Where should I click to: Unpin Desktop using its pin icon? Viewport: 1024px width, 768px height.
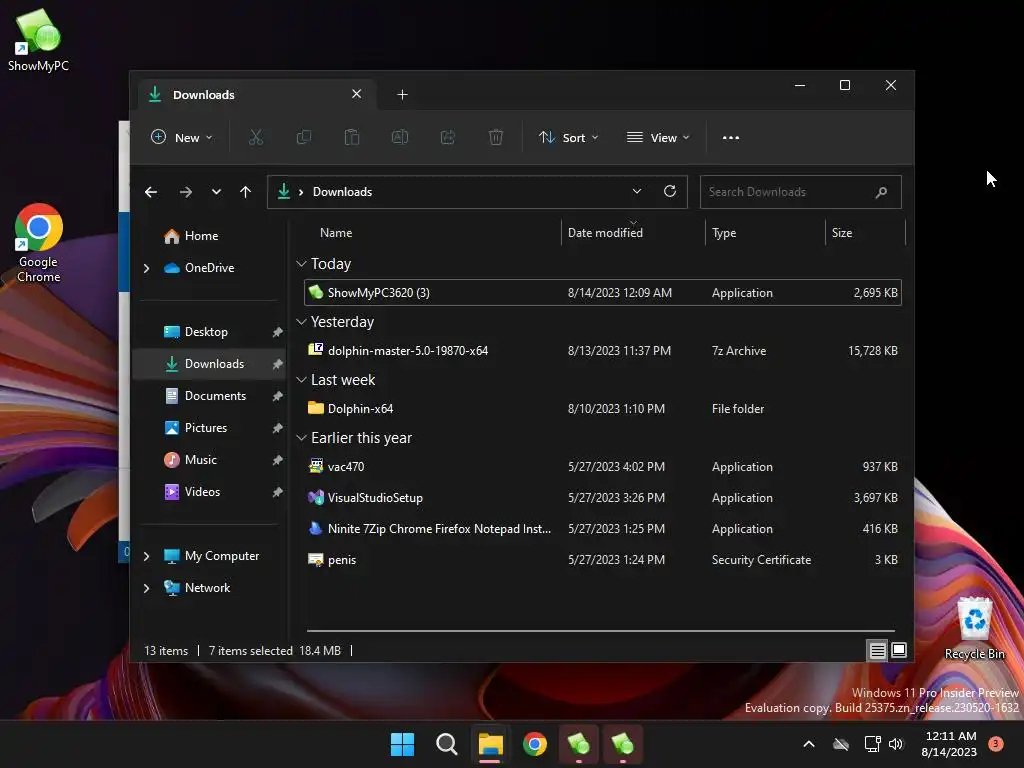coord(278,332)
